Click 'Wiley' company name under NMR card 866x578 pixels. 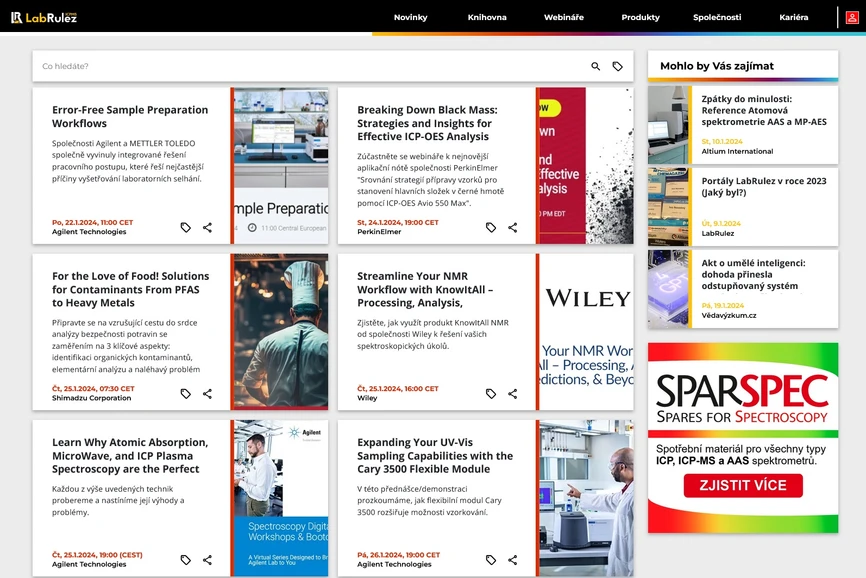(x=367, y=398)
